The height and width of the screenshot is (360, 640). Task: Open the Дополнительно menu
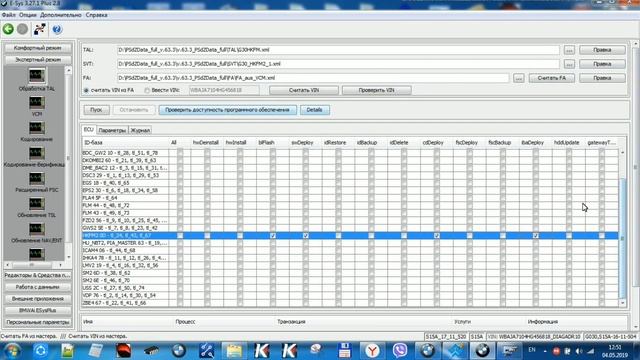(61, 15)
